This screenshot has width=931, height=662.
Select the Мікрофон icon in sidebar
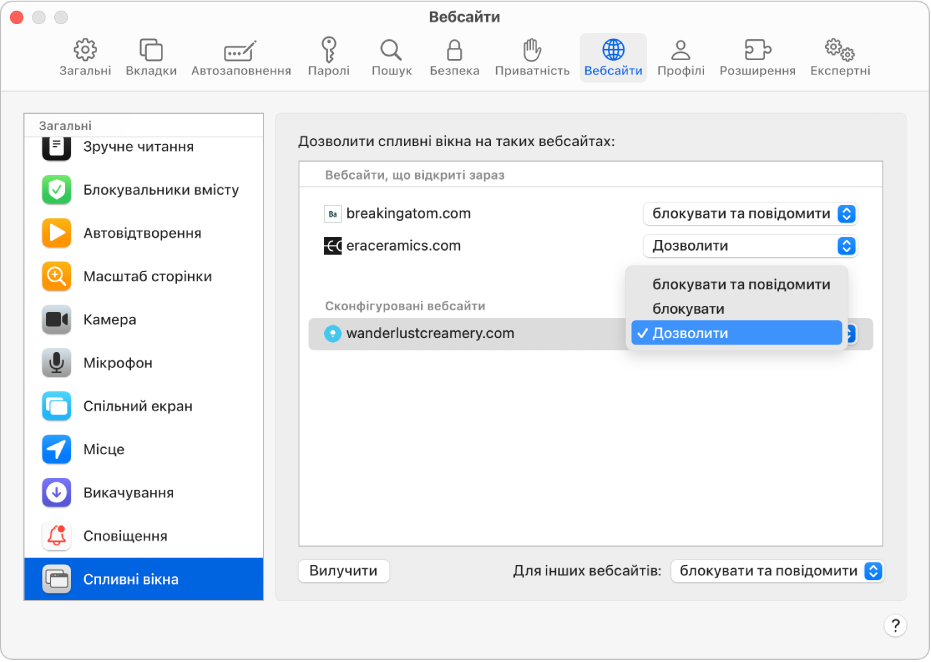56,363
